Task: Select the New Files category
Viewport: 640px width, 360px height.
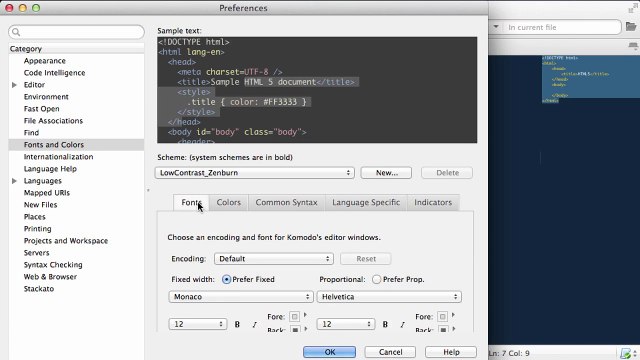Action: [40, 205]
